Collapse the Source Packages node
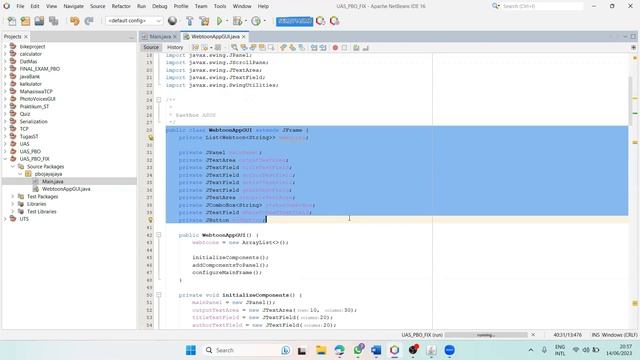The width and height of the screenshot is (640, 360). 13,167
